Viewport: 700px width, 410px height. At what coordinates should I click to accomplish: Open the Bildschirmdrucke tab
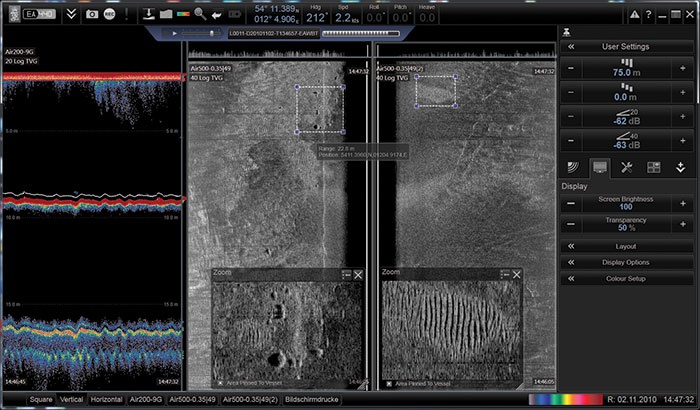pos(312,399)
